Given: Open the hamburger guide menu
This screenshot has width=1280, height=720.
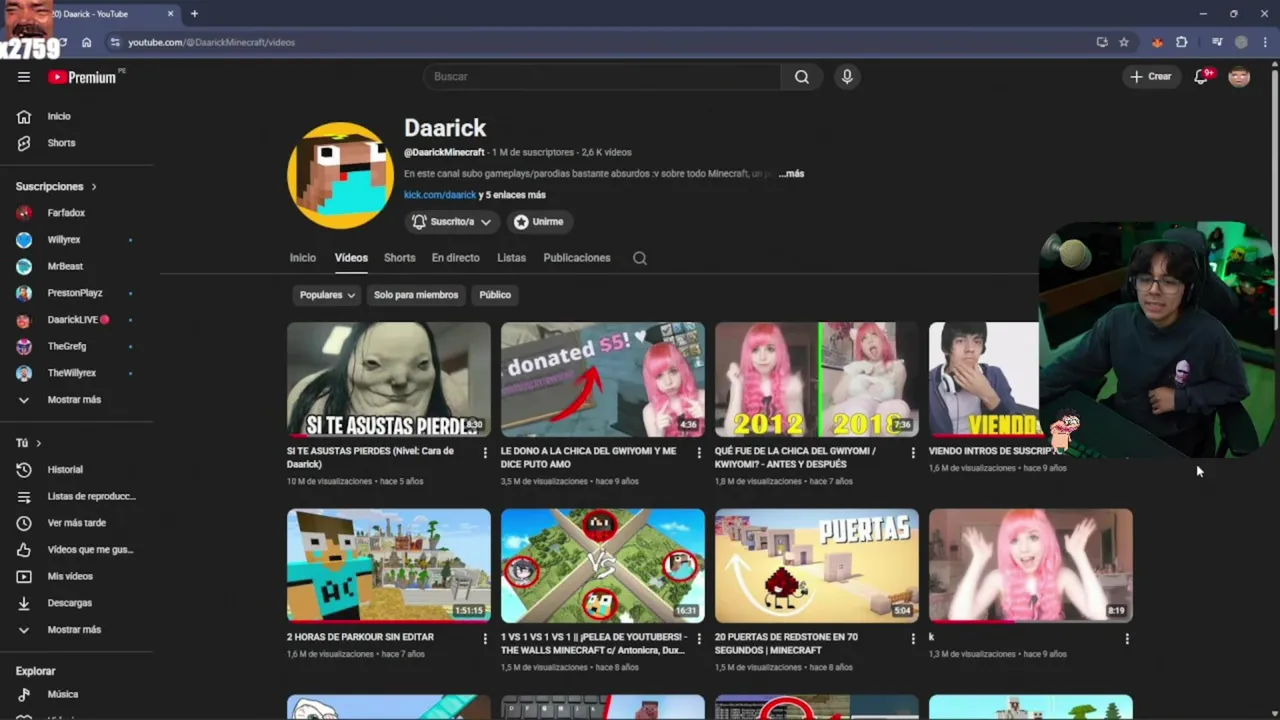Looking at the screenshot, I should click(24, 77).
